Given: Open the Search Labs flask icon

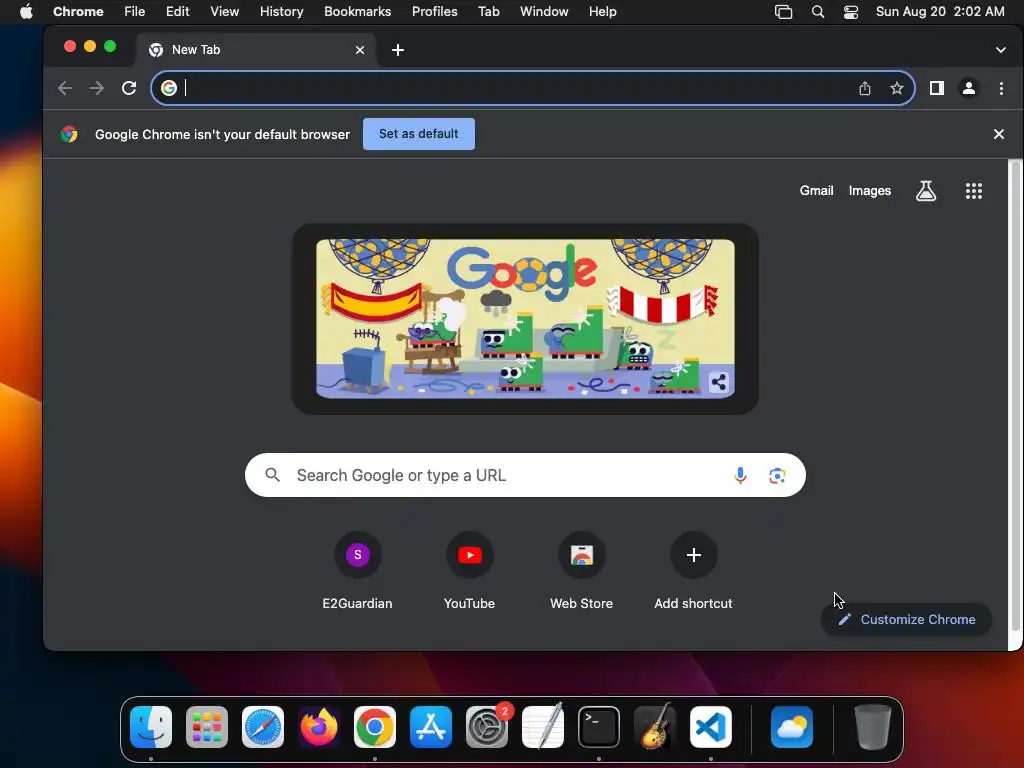Looking at the screenshot, I should [925, 191].
